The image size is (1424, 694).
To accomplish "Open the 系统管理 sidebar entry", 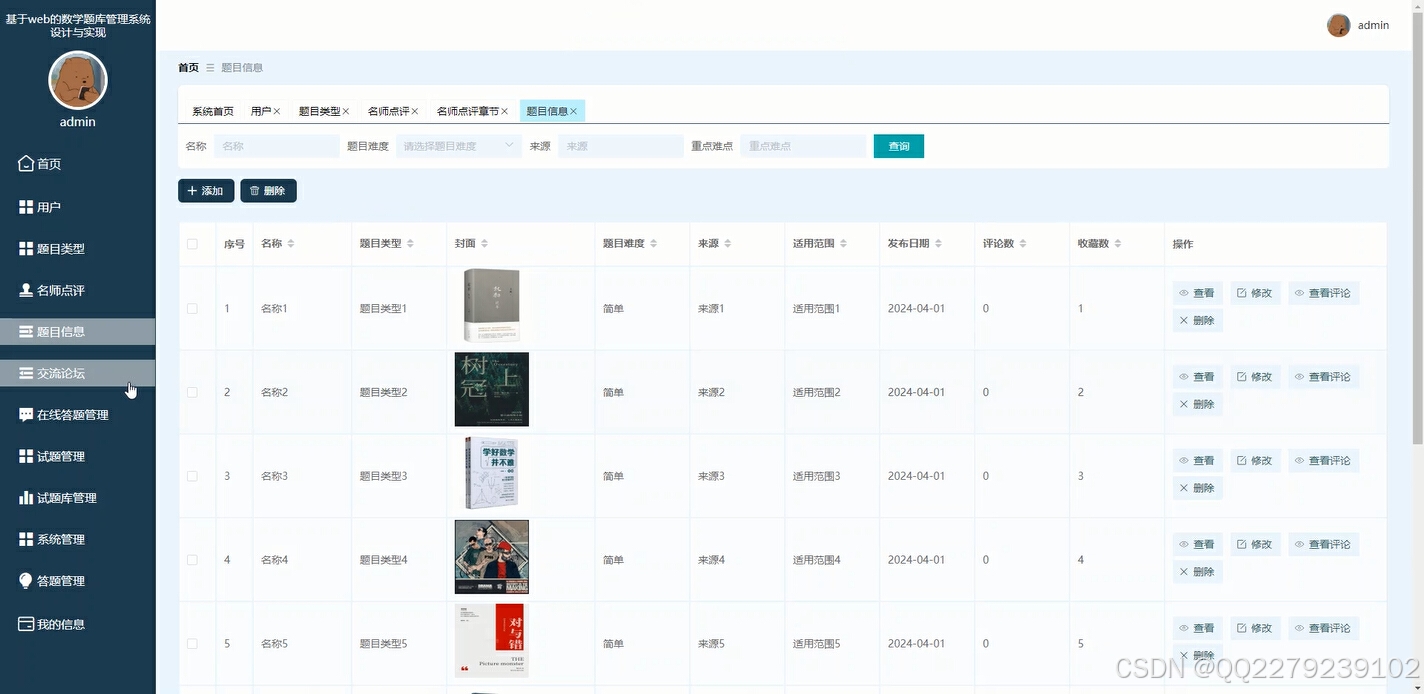I will click(25, 539).
